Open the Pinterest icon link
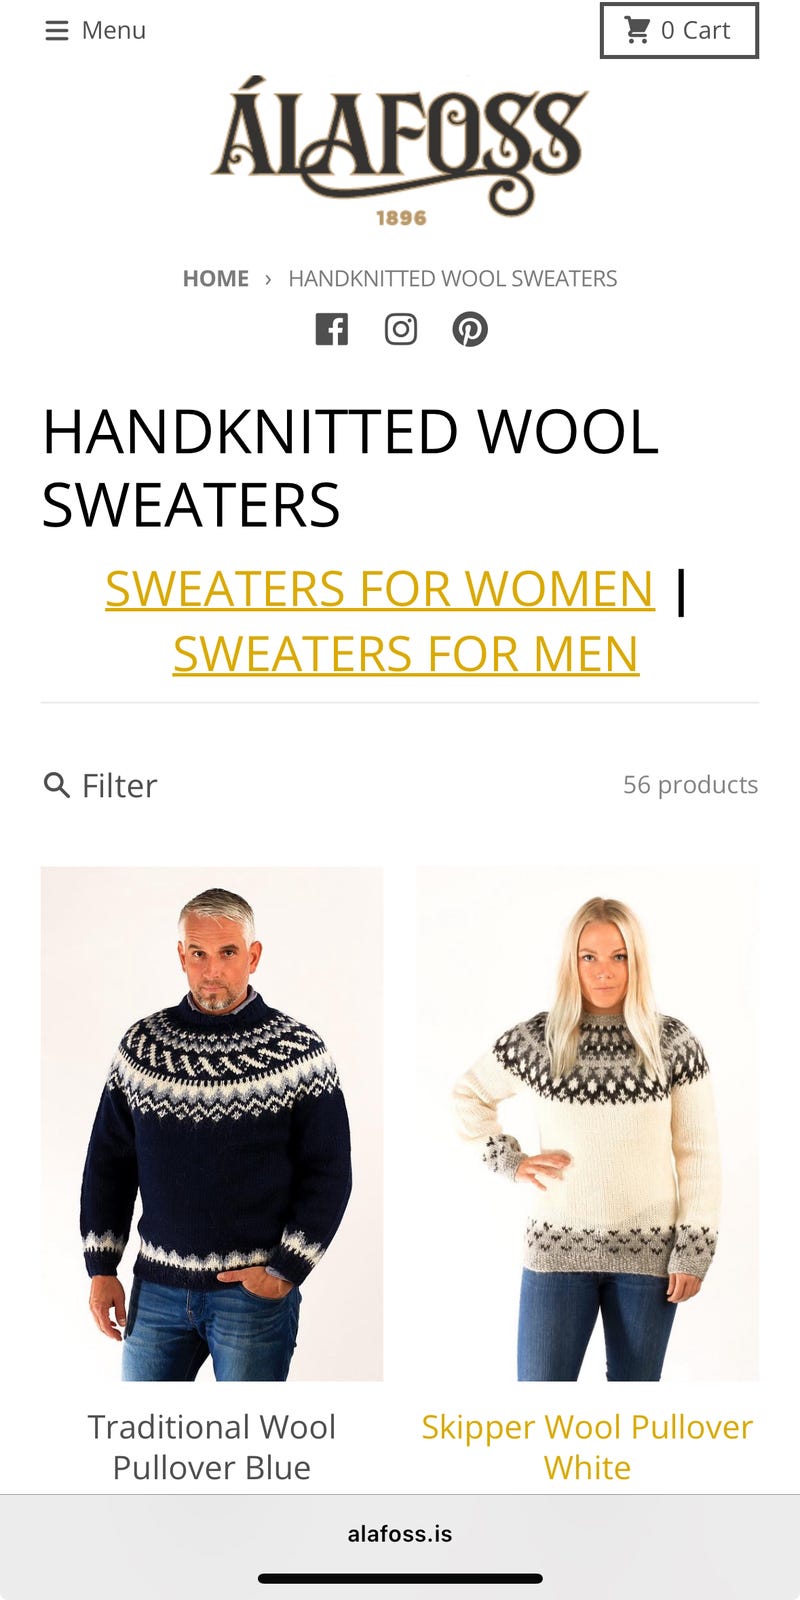The width and height of the screenshot is (800, 1600). coord(470,329)
